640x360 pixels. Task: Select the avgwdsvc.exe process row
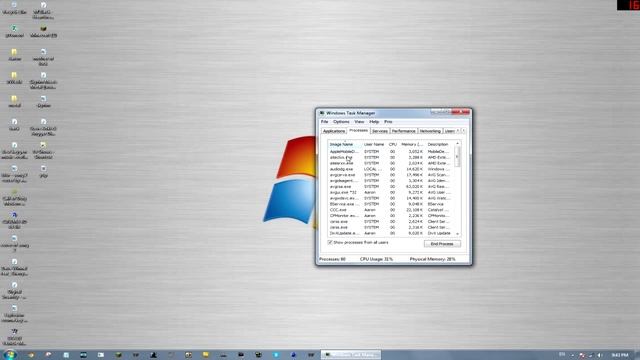coord(391,198)
